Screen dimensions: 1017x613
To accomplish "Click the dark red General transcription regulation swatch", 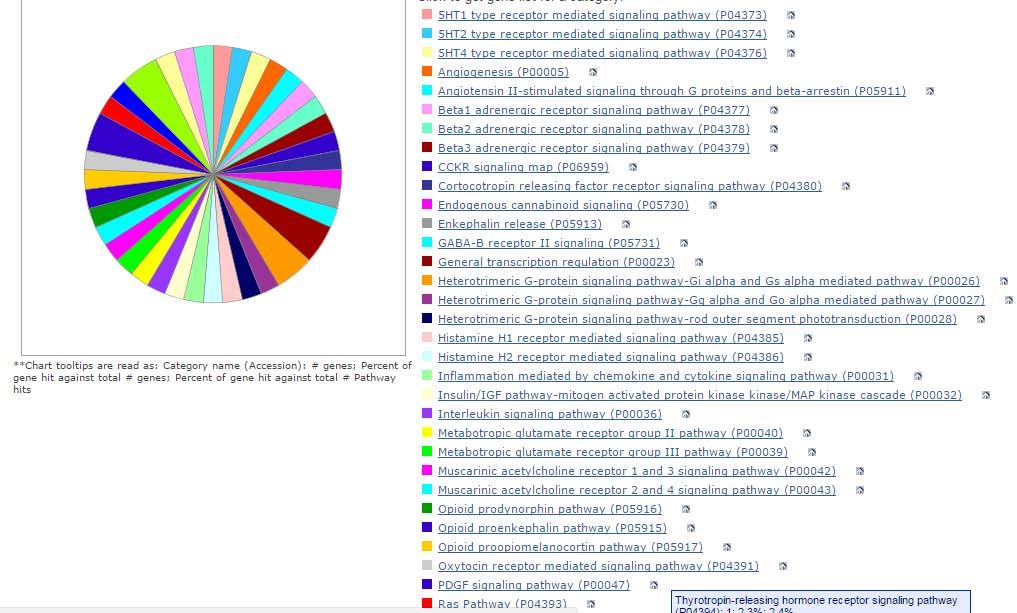I will (427, 261).
